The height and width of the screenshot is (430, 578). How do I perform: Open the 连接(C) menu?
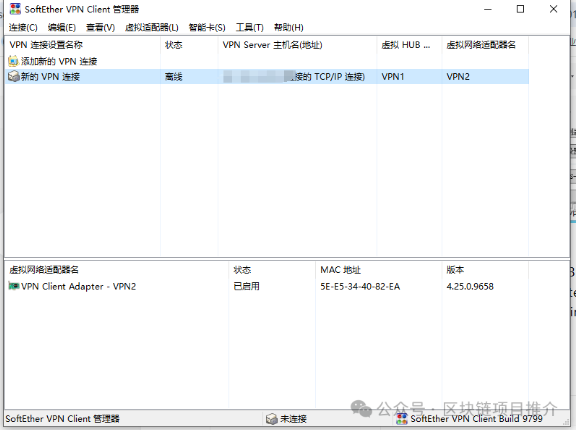tap(23, 27)
